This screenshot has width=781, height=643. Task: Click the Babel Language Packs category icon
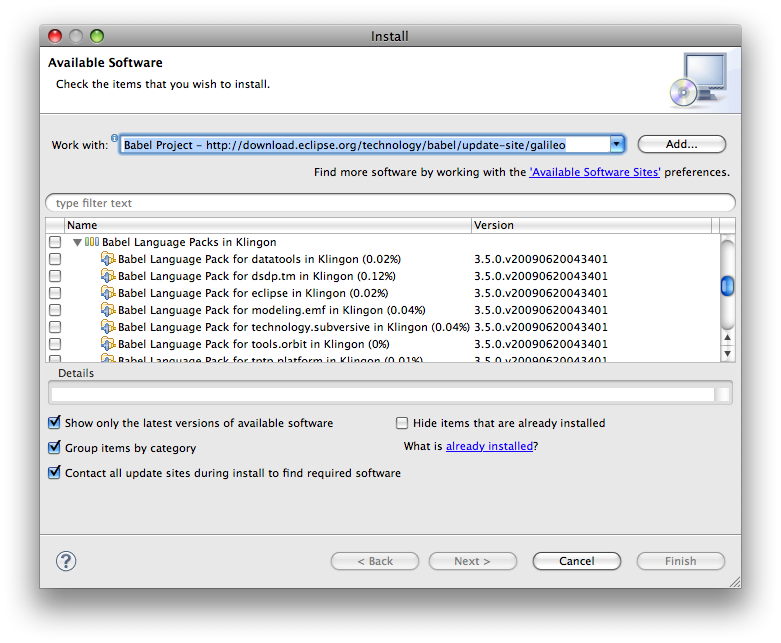click(92, 242)
